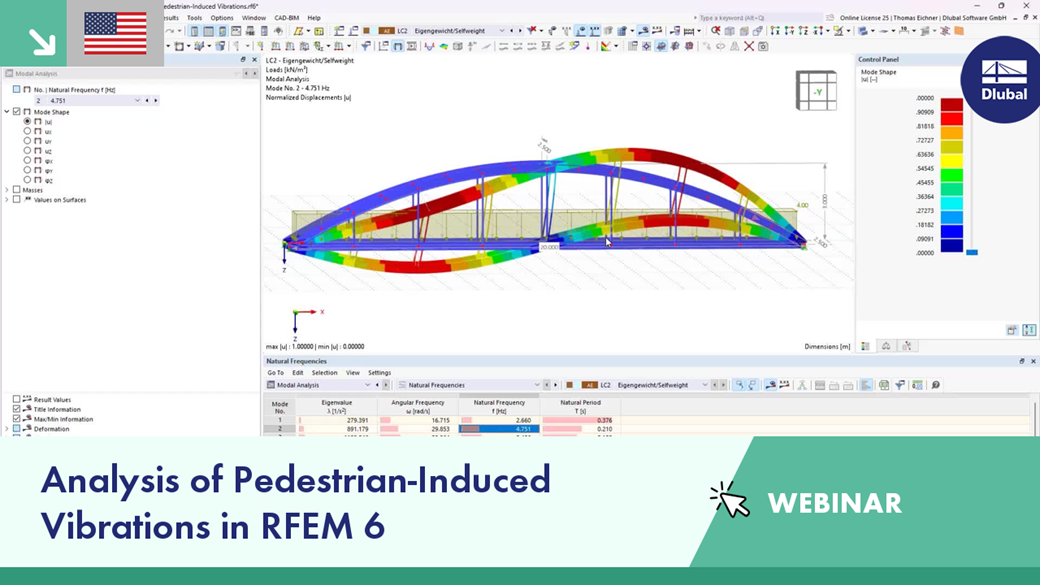1040x585 pixels.
Task: Expand the Values on Surfaces node
Action: click(7, 199)
